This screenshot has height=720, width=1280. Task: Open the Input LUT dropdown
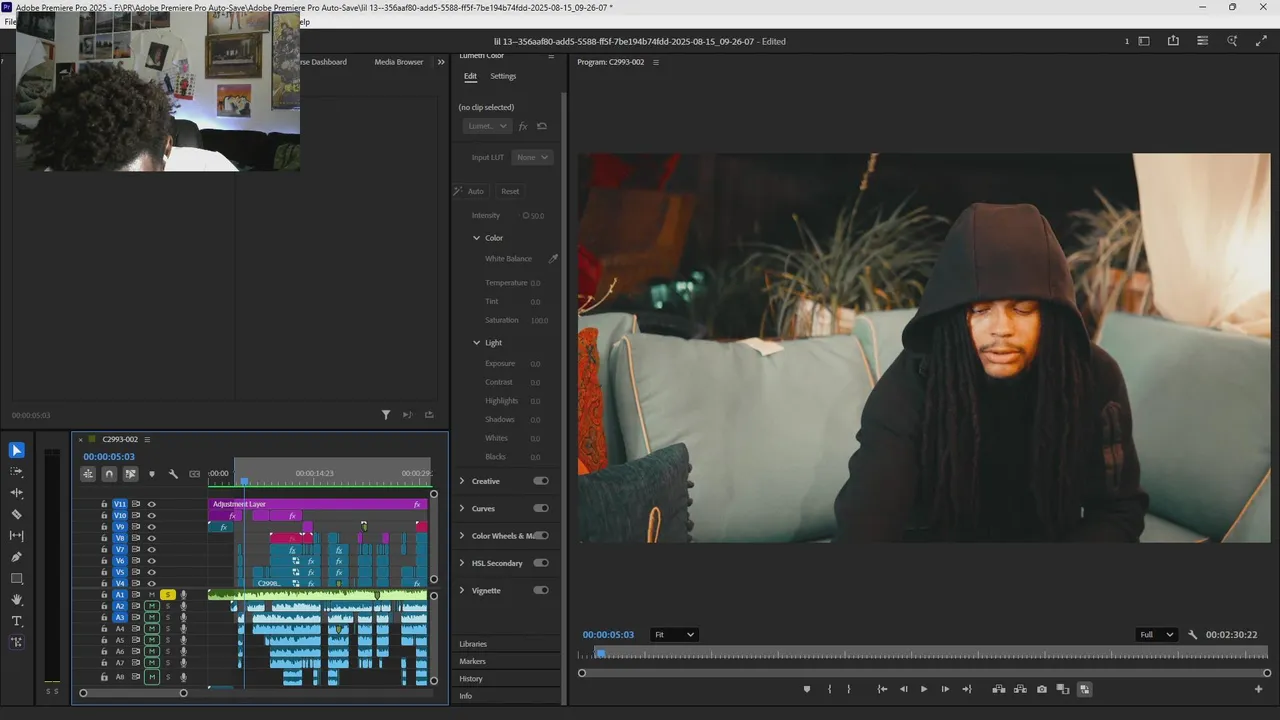[x=532, y=157]
